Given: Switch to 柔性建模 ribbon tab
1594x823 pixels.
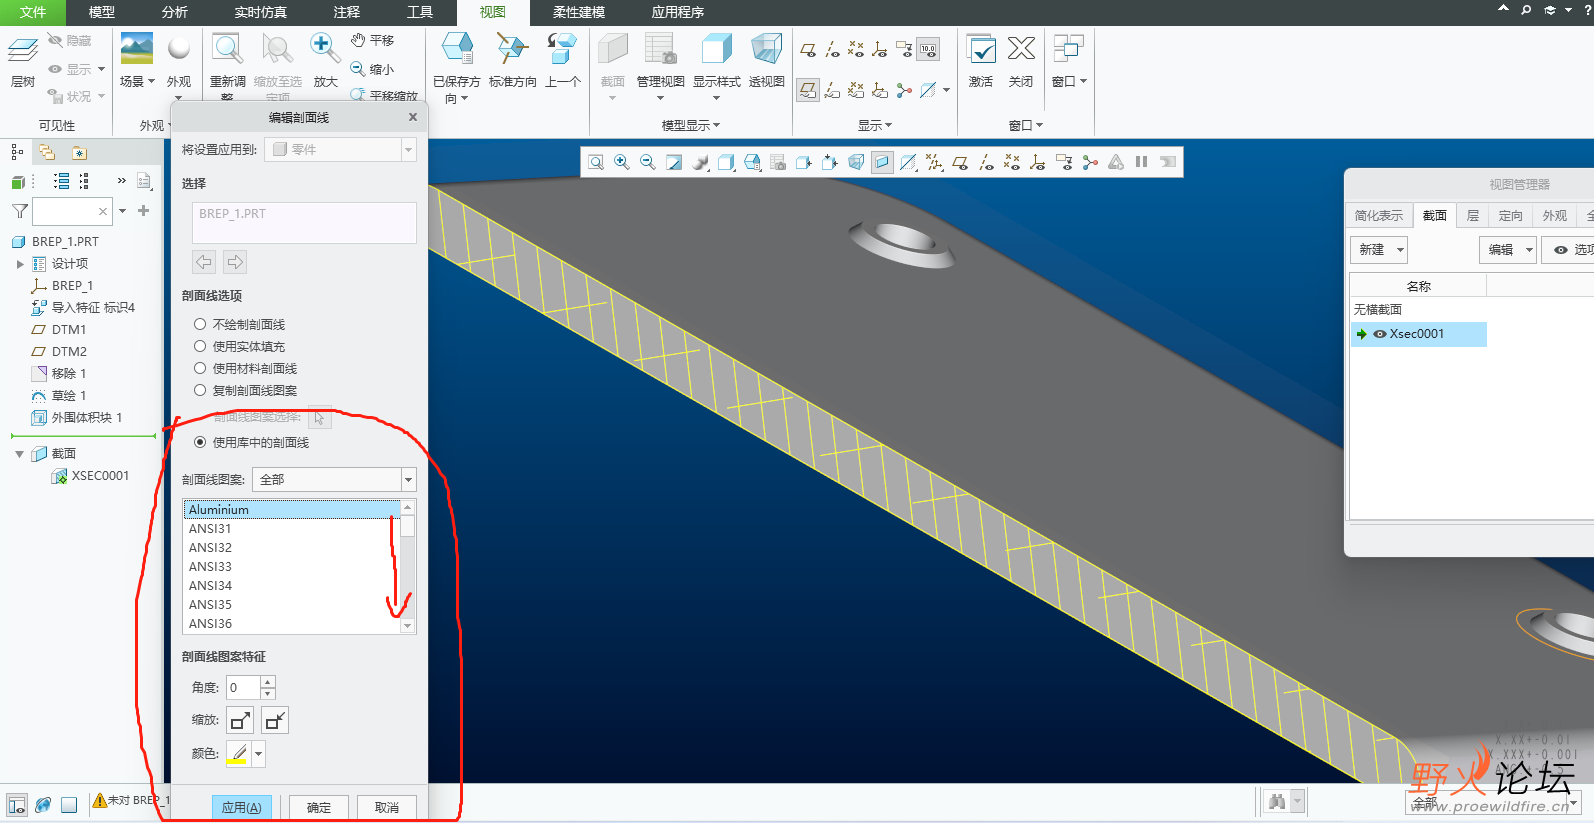Looking at the screenshot, I should [x=579, y=12].
